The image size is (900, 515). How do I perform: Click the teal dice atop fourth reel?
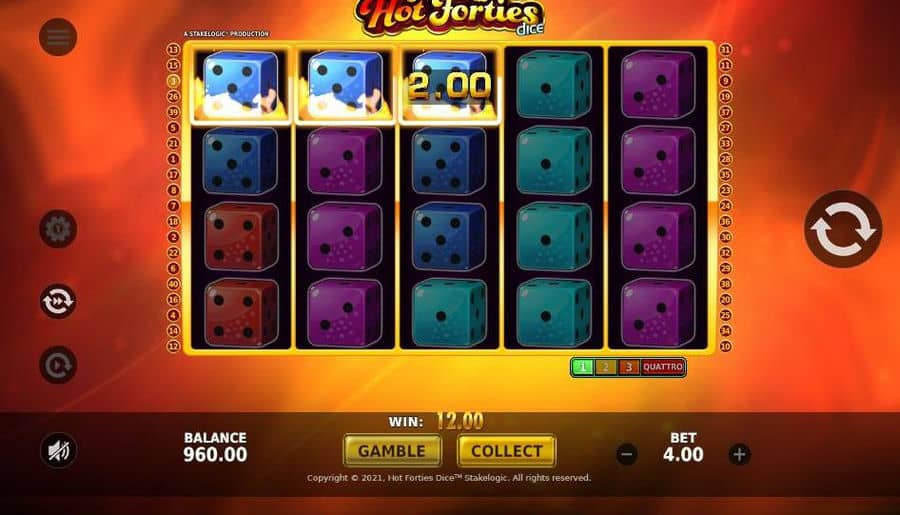(x=553, y=85)
